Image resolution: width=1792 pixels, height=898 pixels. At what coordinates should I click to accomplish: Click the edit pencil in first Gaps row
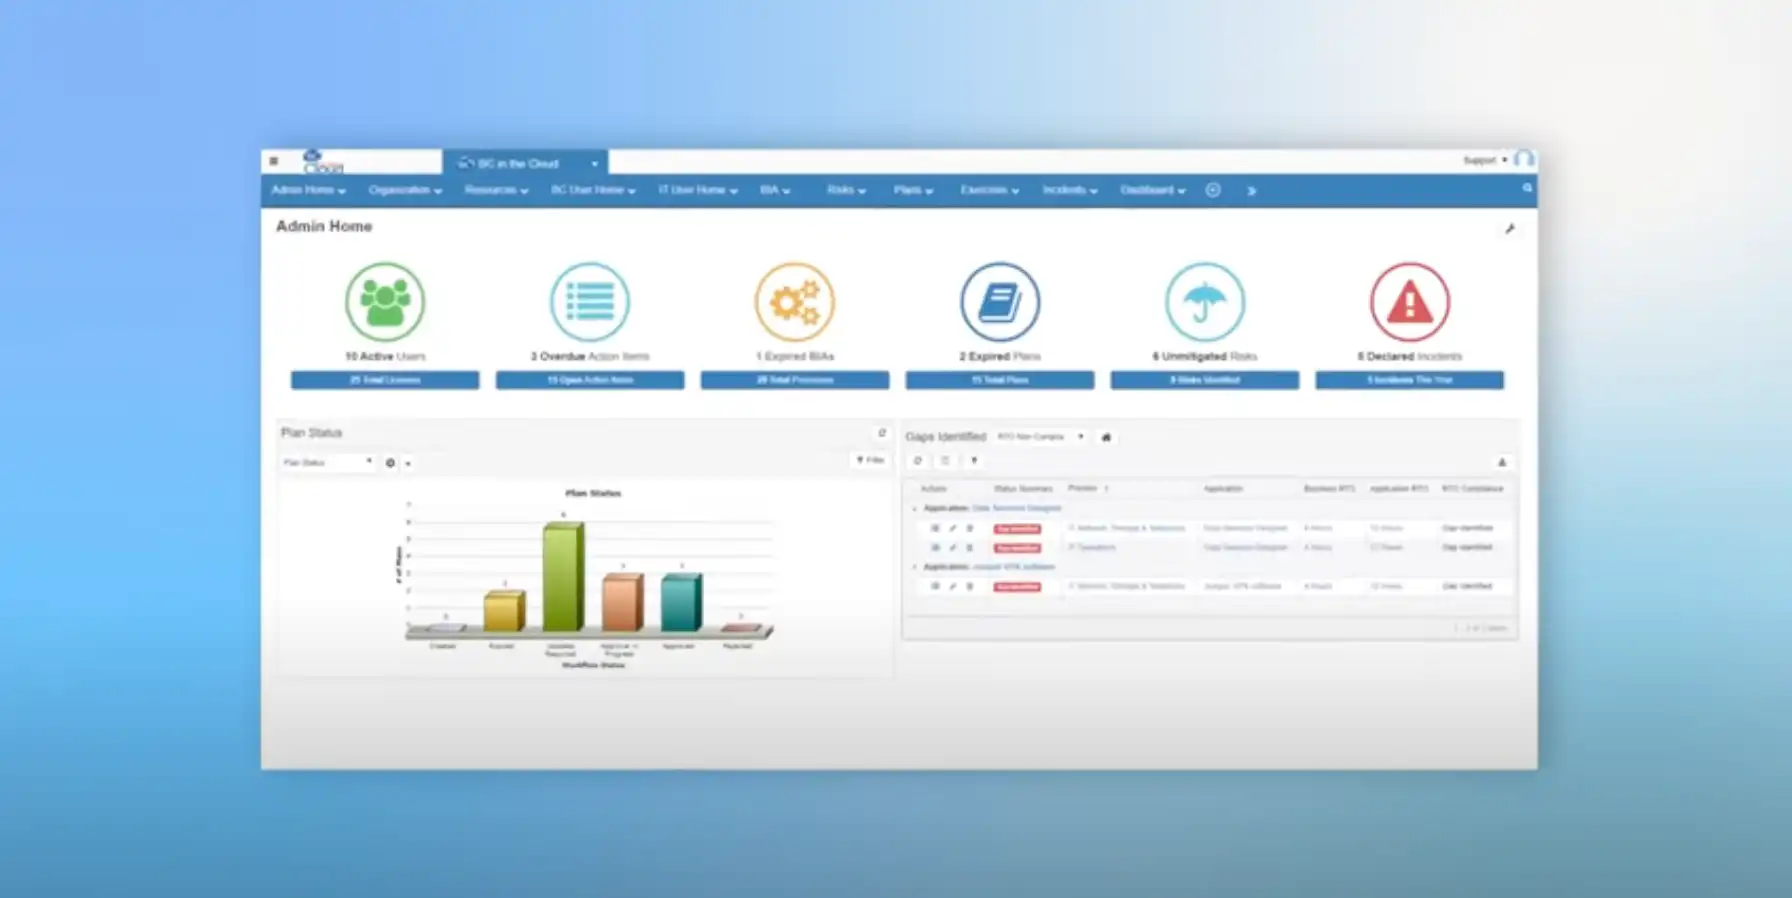click(x=952, y=528)
